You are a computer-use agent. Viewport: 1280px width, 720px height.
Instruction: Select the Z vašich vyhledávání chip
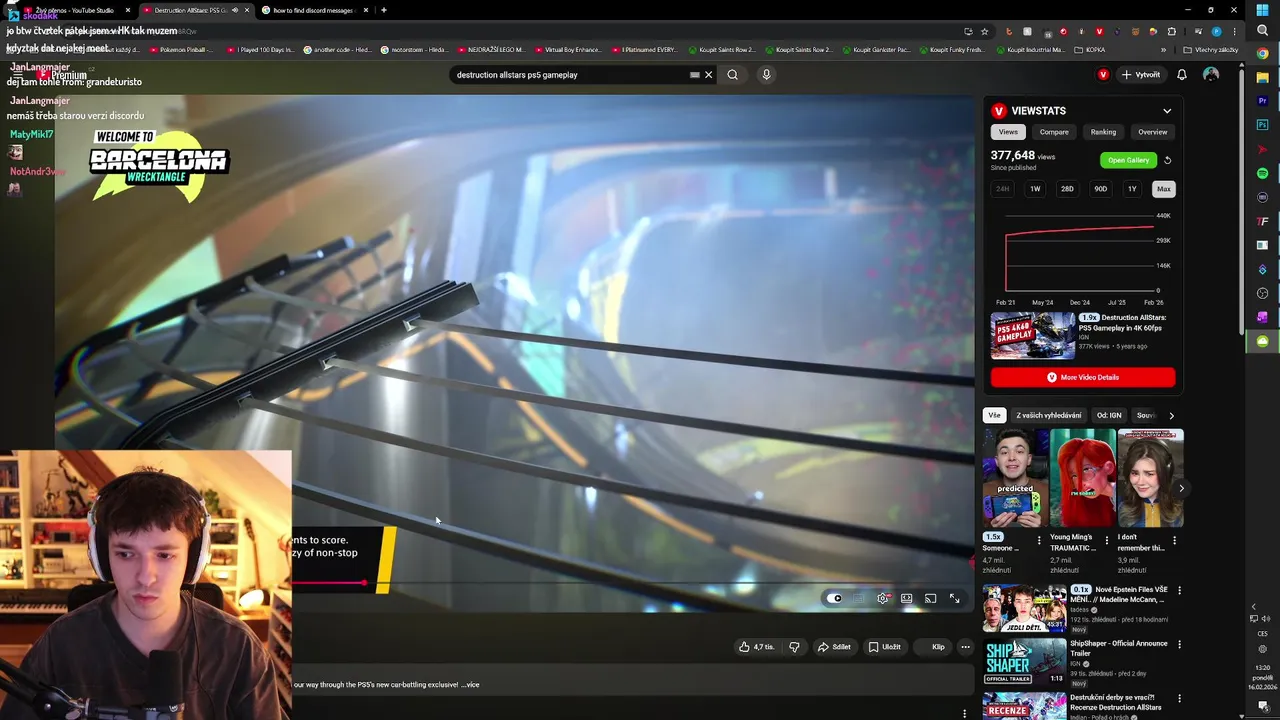pos(1048,415)
